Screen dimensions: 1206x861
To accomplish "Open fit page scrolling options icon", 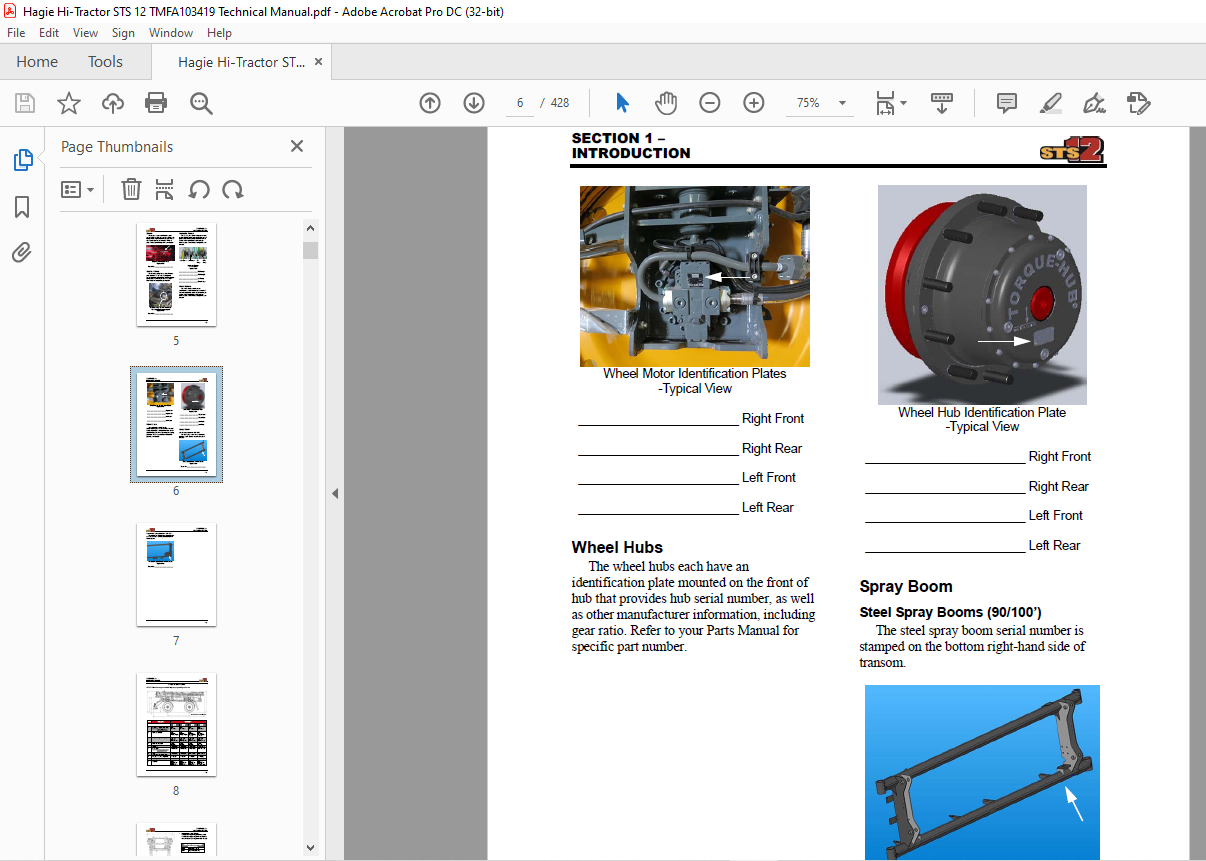I will pyautogui.click(x=884, y=103).
